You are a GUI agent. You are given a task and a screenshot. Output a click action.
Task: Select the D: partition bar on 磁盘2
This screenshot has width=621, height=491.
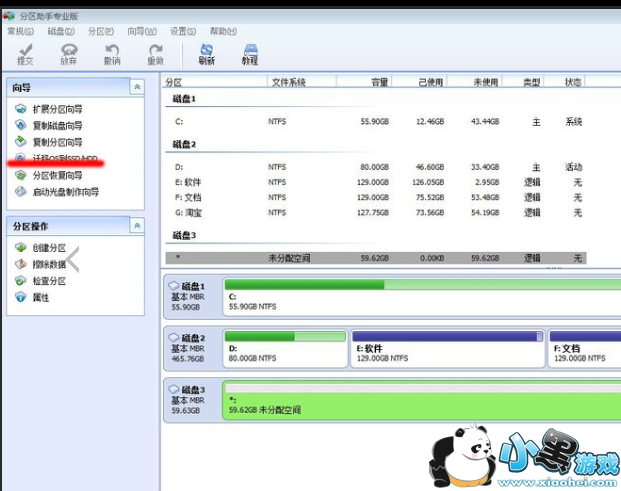(x=287, y=349)
